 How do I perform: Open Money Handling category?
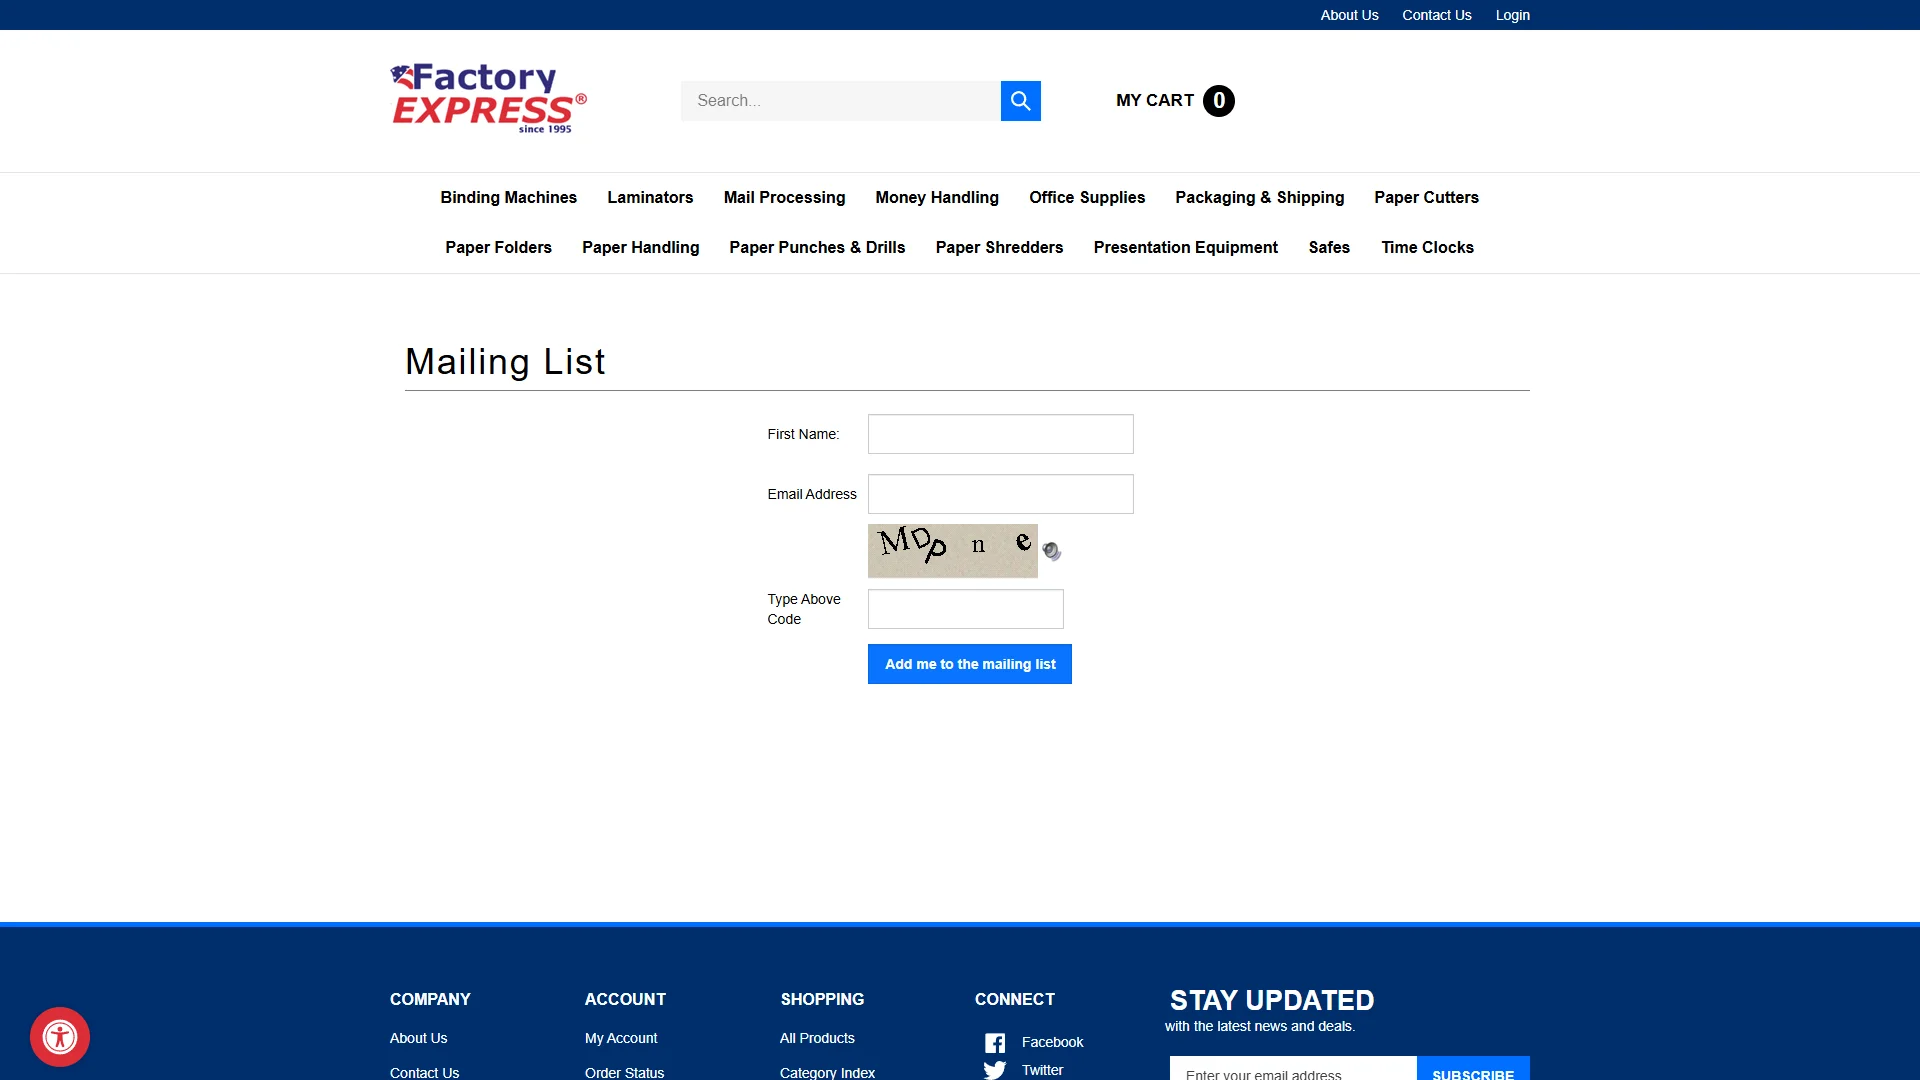pos(937,198)
